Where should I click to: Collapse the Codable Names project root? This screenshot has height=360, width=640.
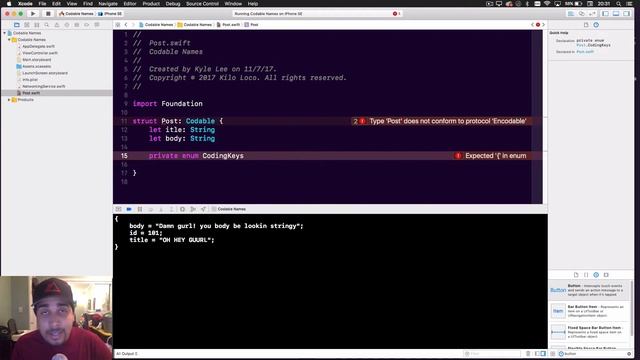4,33
